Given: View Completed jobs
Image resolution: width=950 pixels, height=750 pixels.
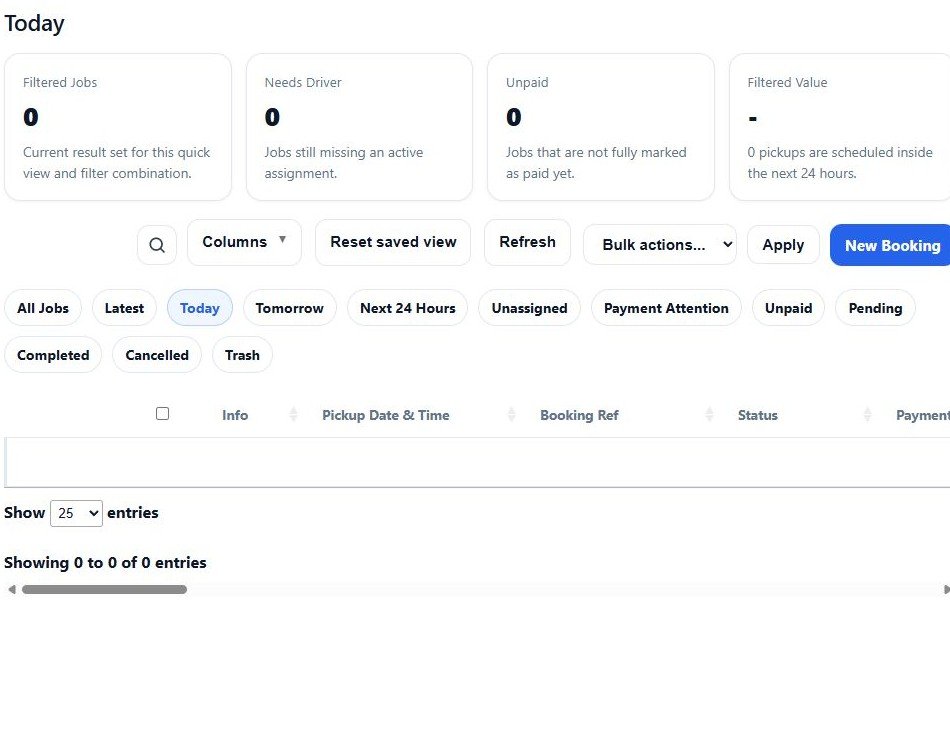Looking at the screenshot, I should click(x=53, y=355).
